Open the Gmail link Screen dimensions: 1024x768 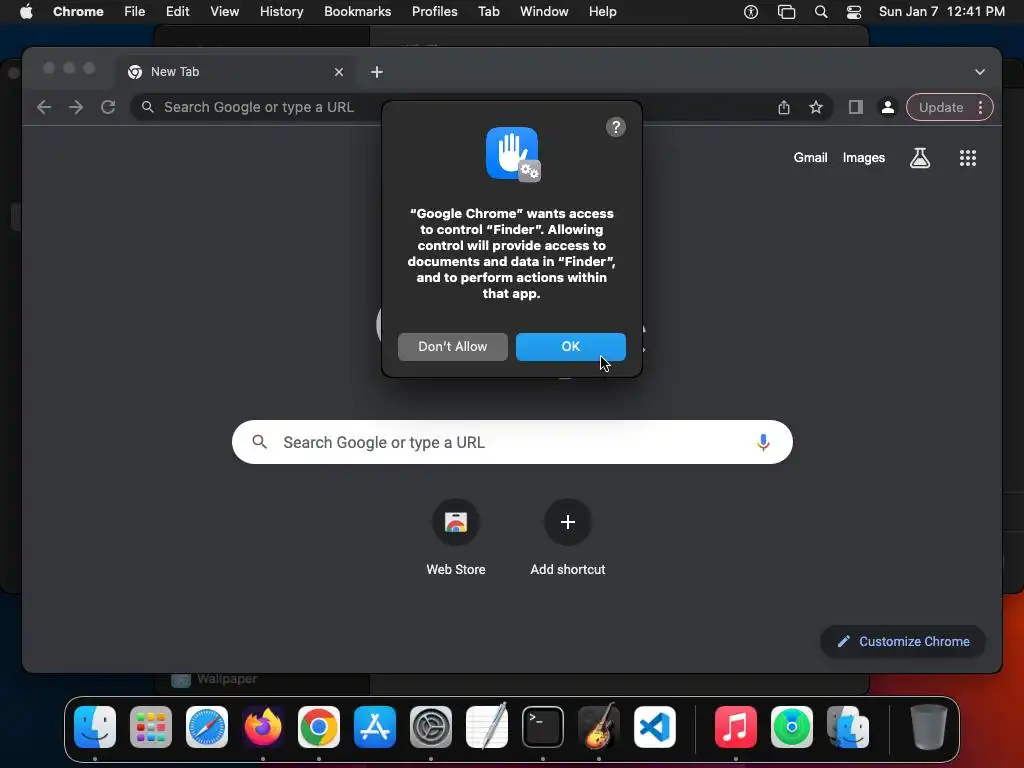pos(810,157)
